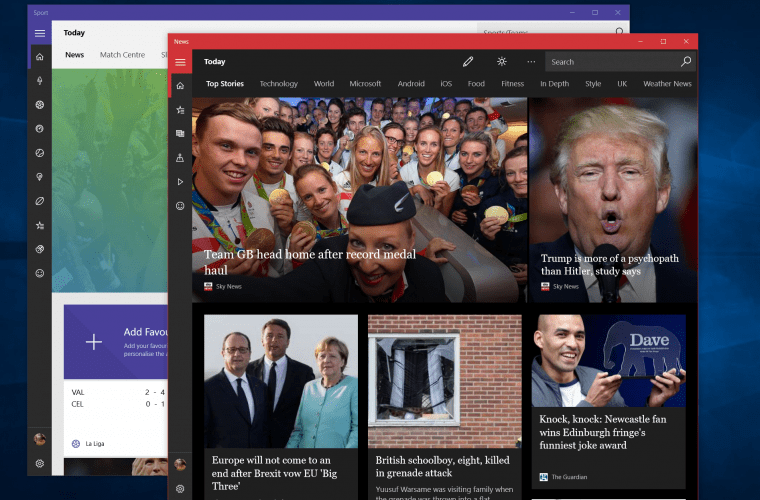Open the UK tab

click(x=622, y=83)
